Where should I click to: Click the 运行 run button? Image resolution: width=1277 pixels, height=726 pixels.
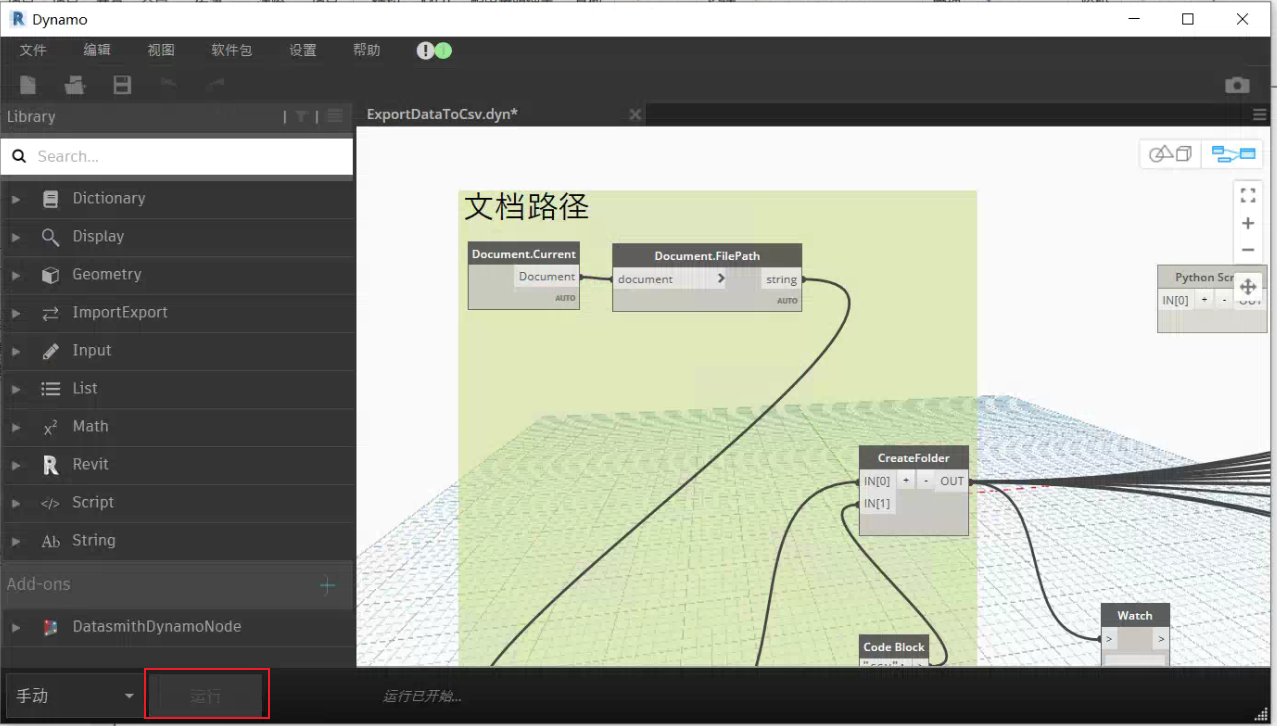point(206,696)
